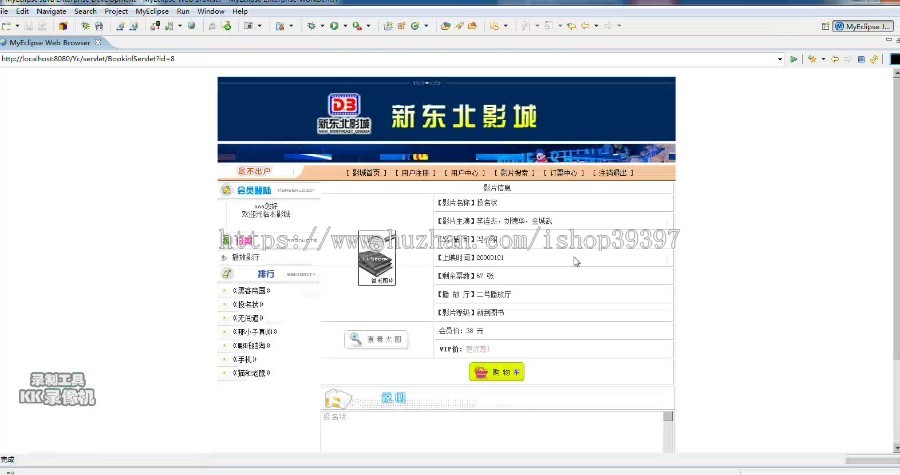Click the 《无间道》 ranking link
Viewport: 900px width, 475px height.
248,318
